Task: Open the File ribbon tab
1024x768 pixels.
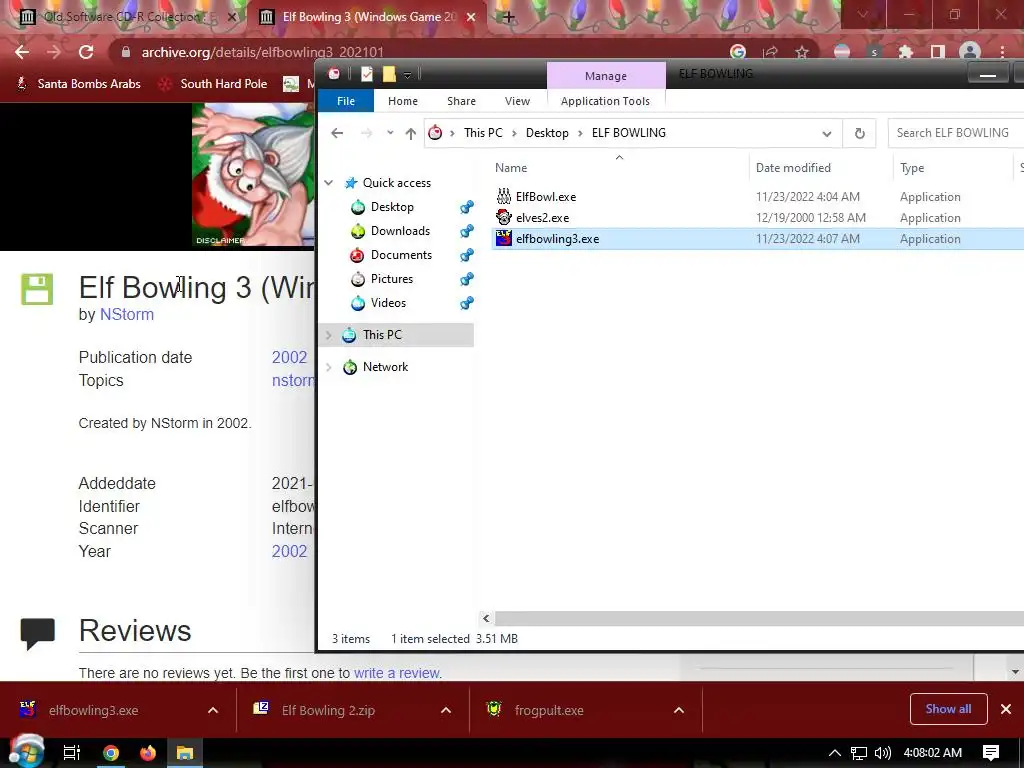Action: [x=345, y=101]
